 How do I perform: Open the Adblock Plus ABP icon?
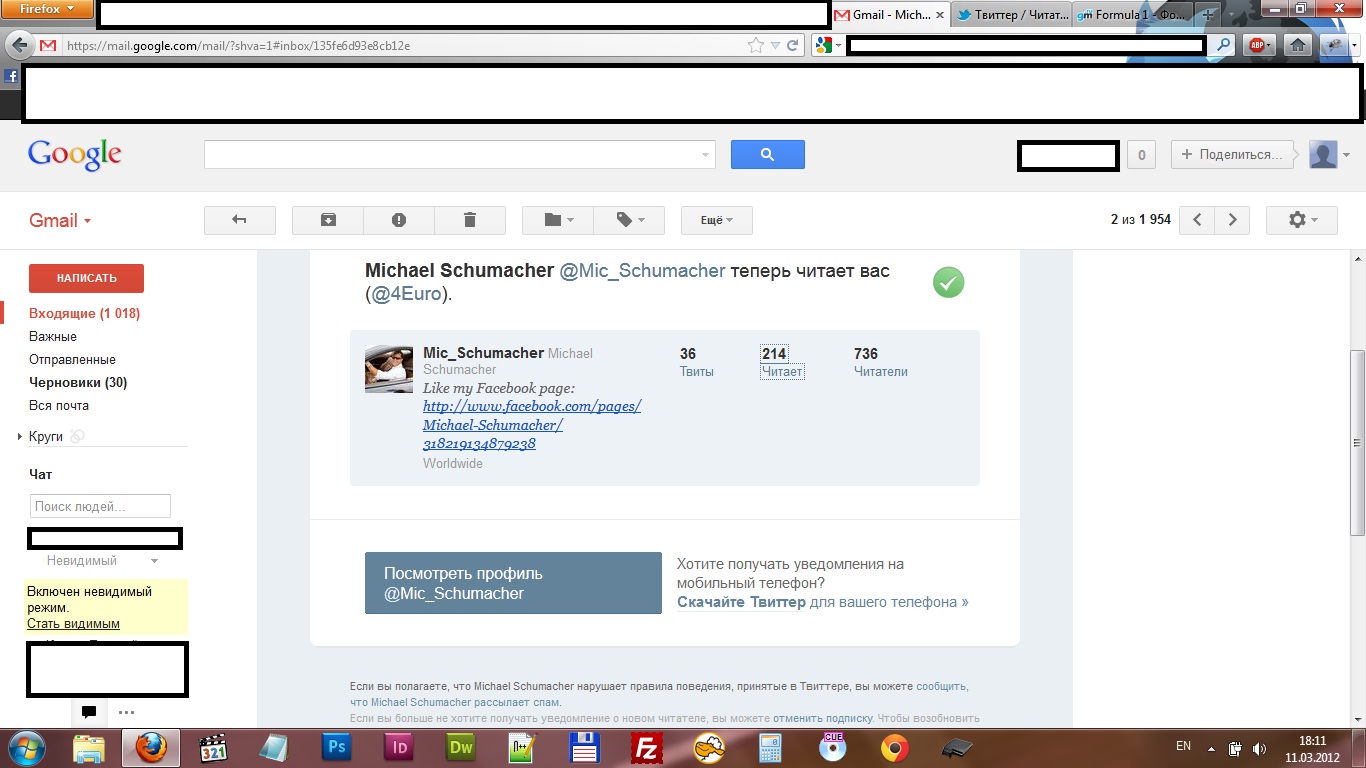click(1259, 45)
